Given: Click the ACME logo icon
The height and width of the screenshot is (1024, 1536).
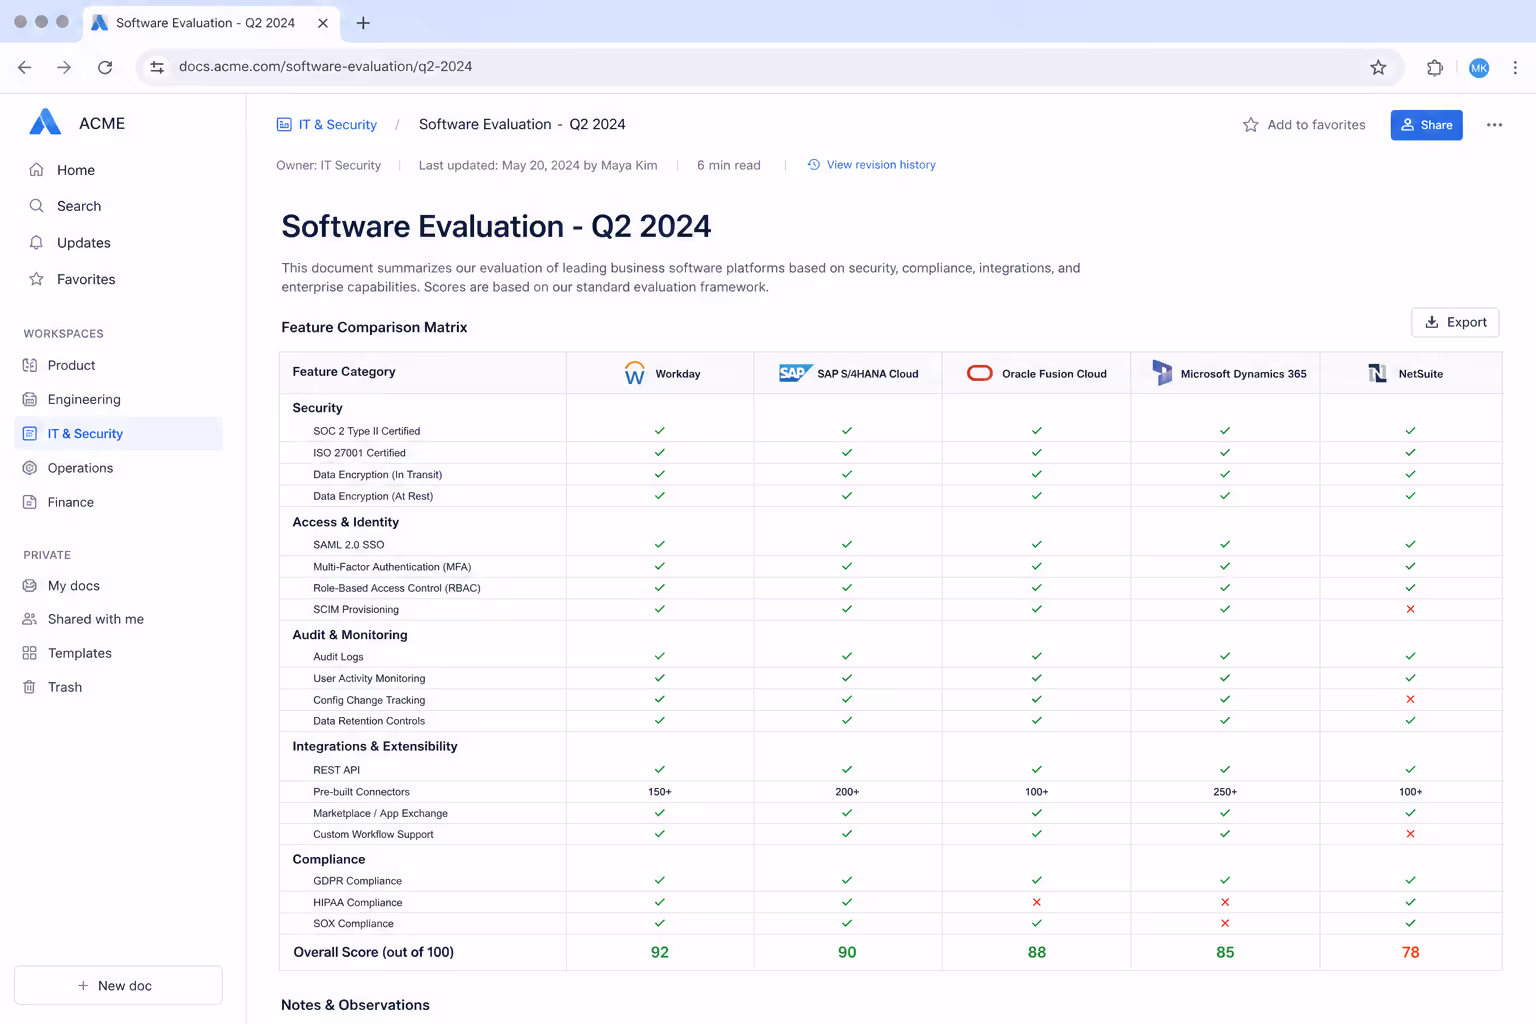Looking at the screenshot, I should pyautogui.click(x=45, y=122).
